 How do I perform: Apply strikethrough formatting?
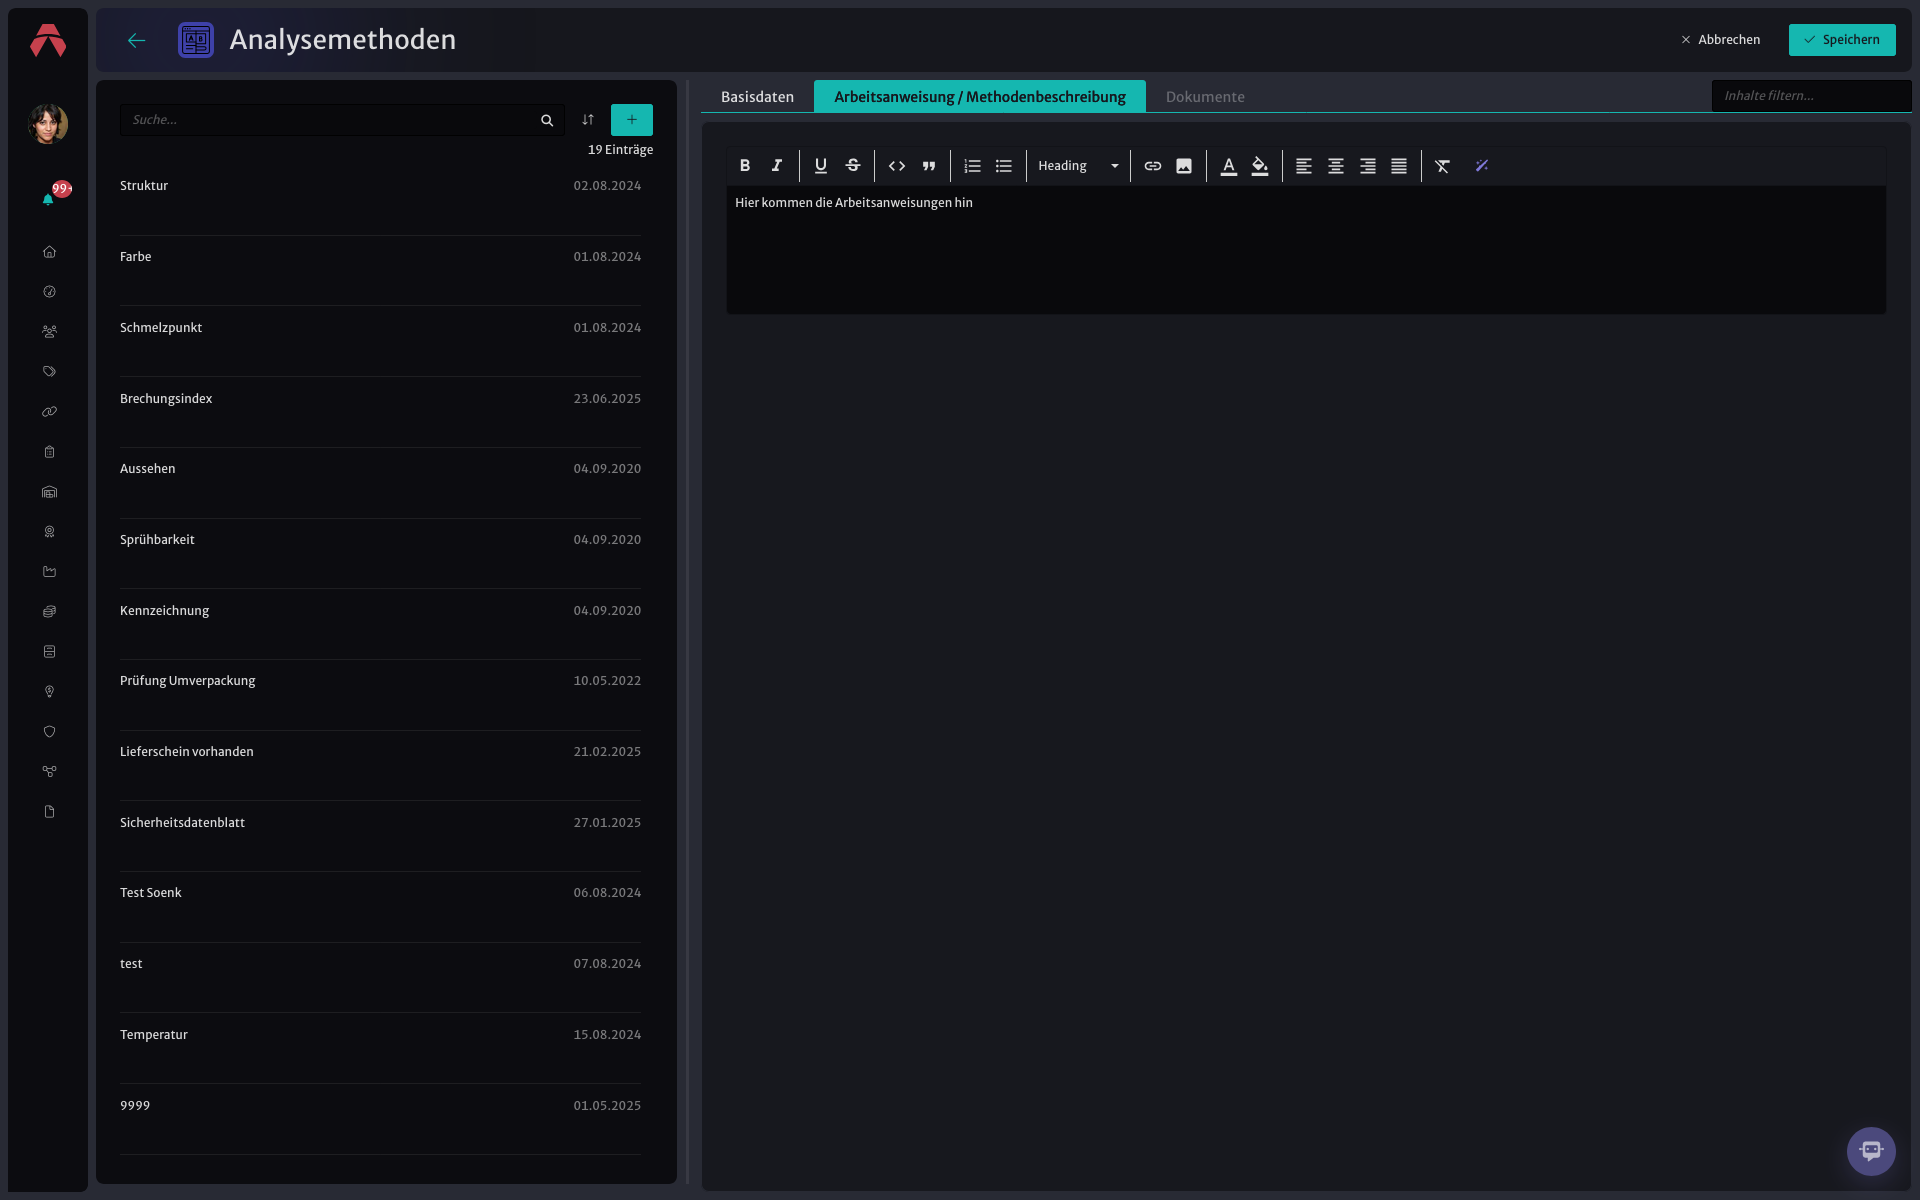click(853, 166)
